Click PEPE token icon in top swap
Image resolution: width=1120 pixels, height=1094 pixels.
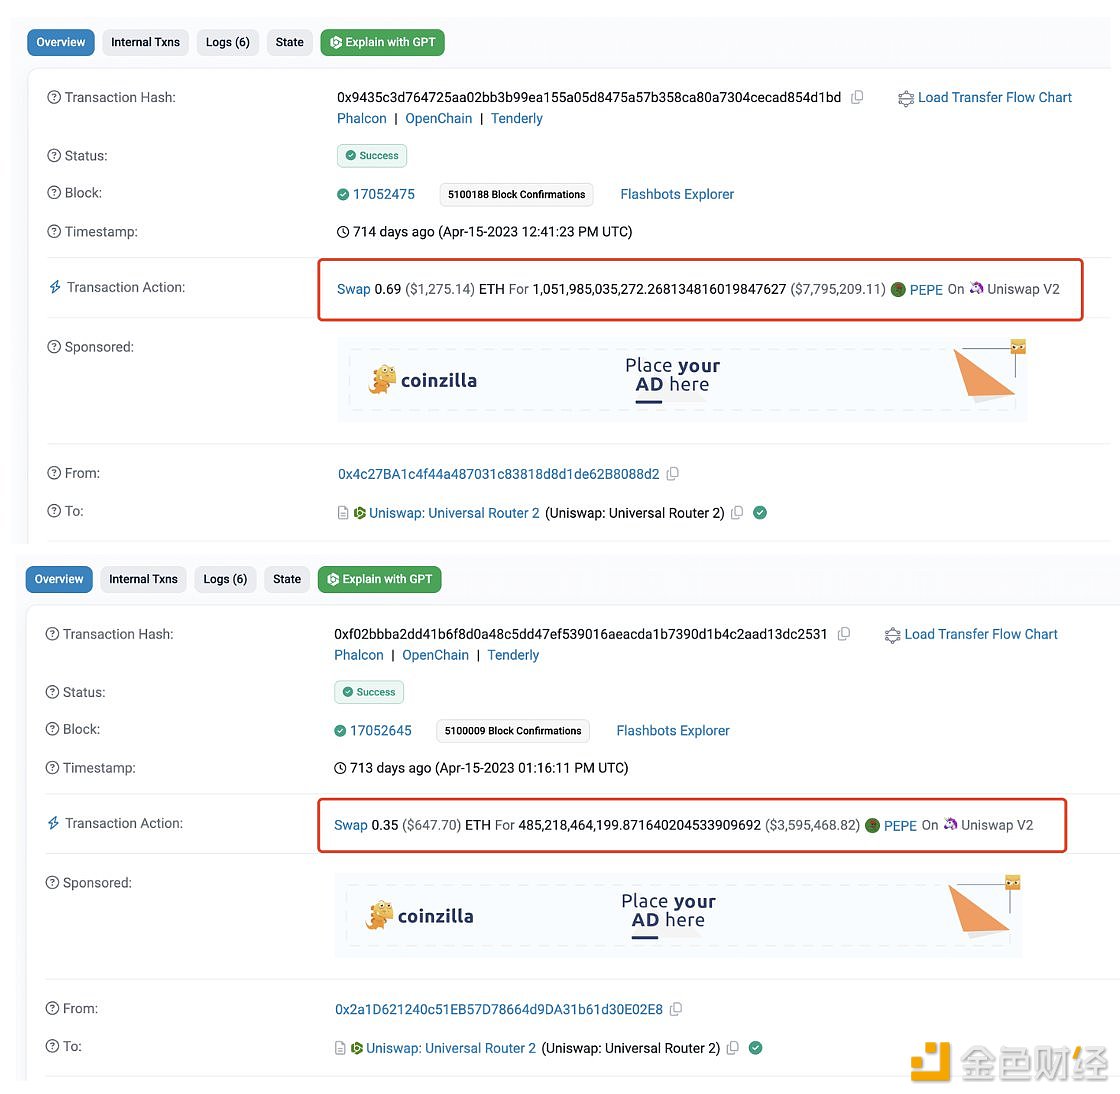point(898,290)
